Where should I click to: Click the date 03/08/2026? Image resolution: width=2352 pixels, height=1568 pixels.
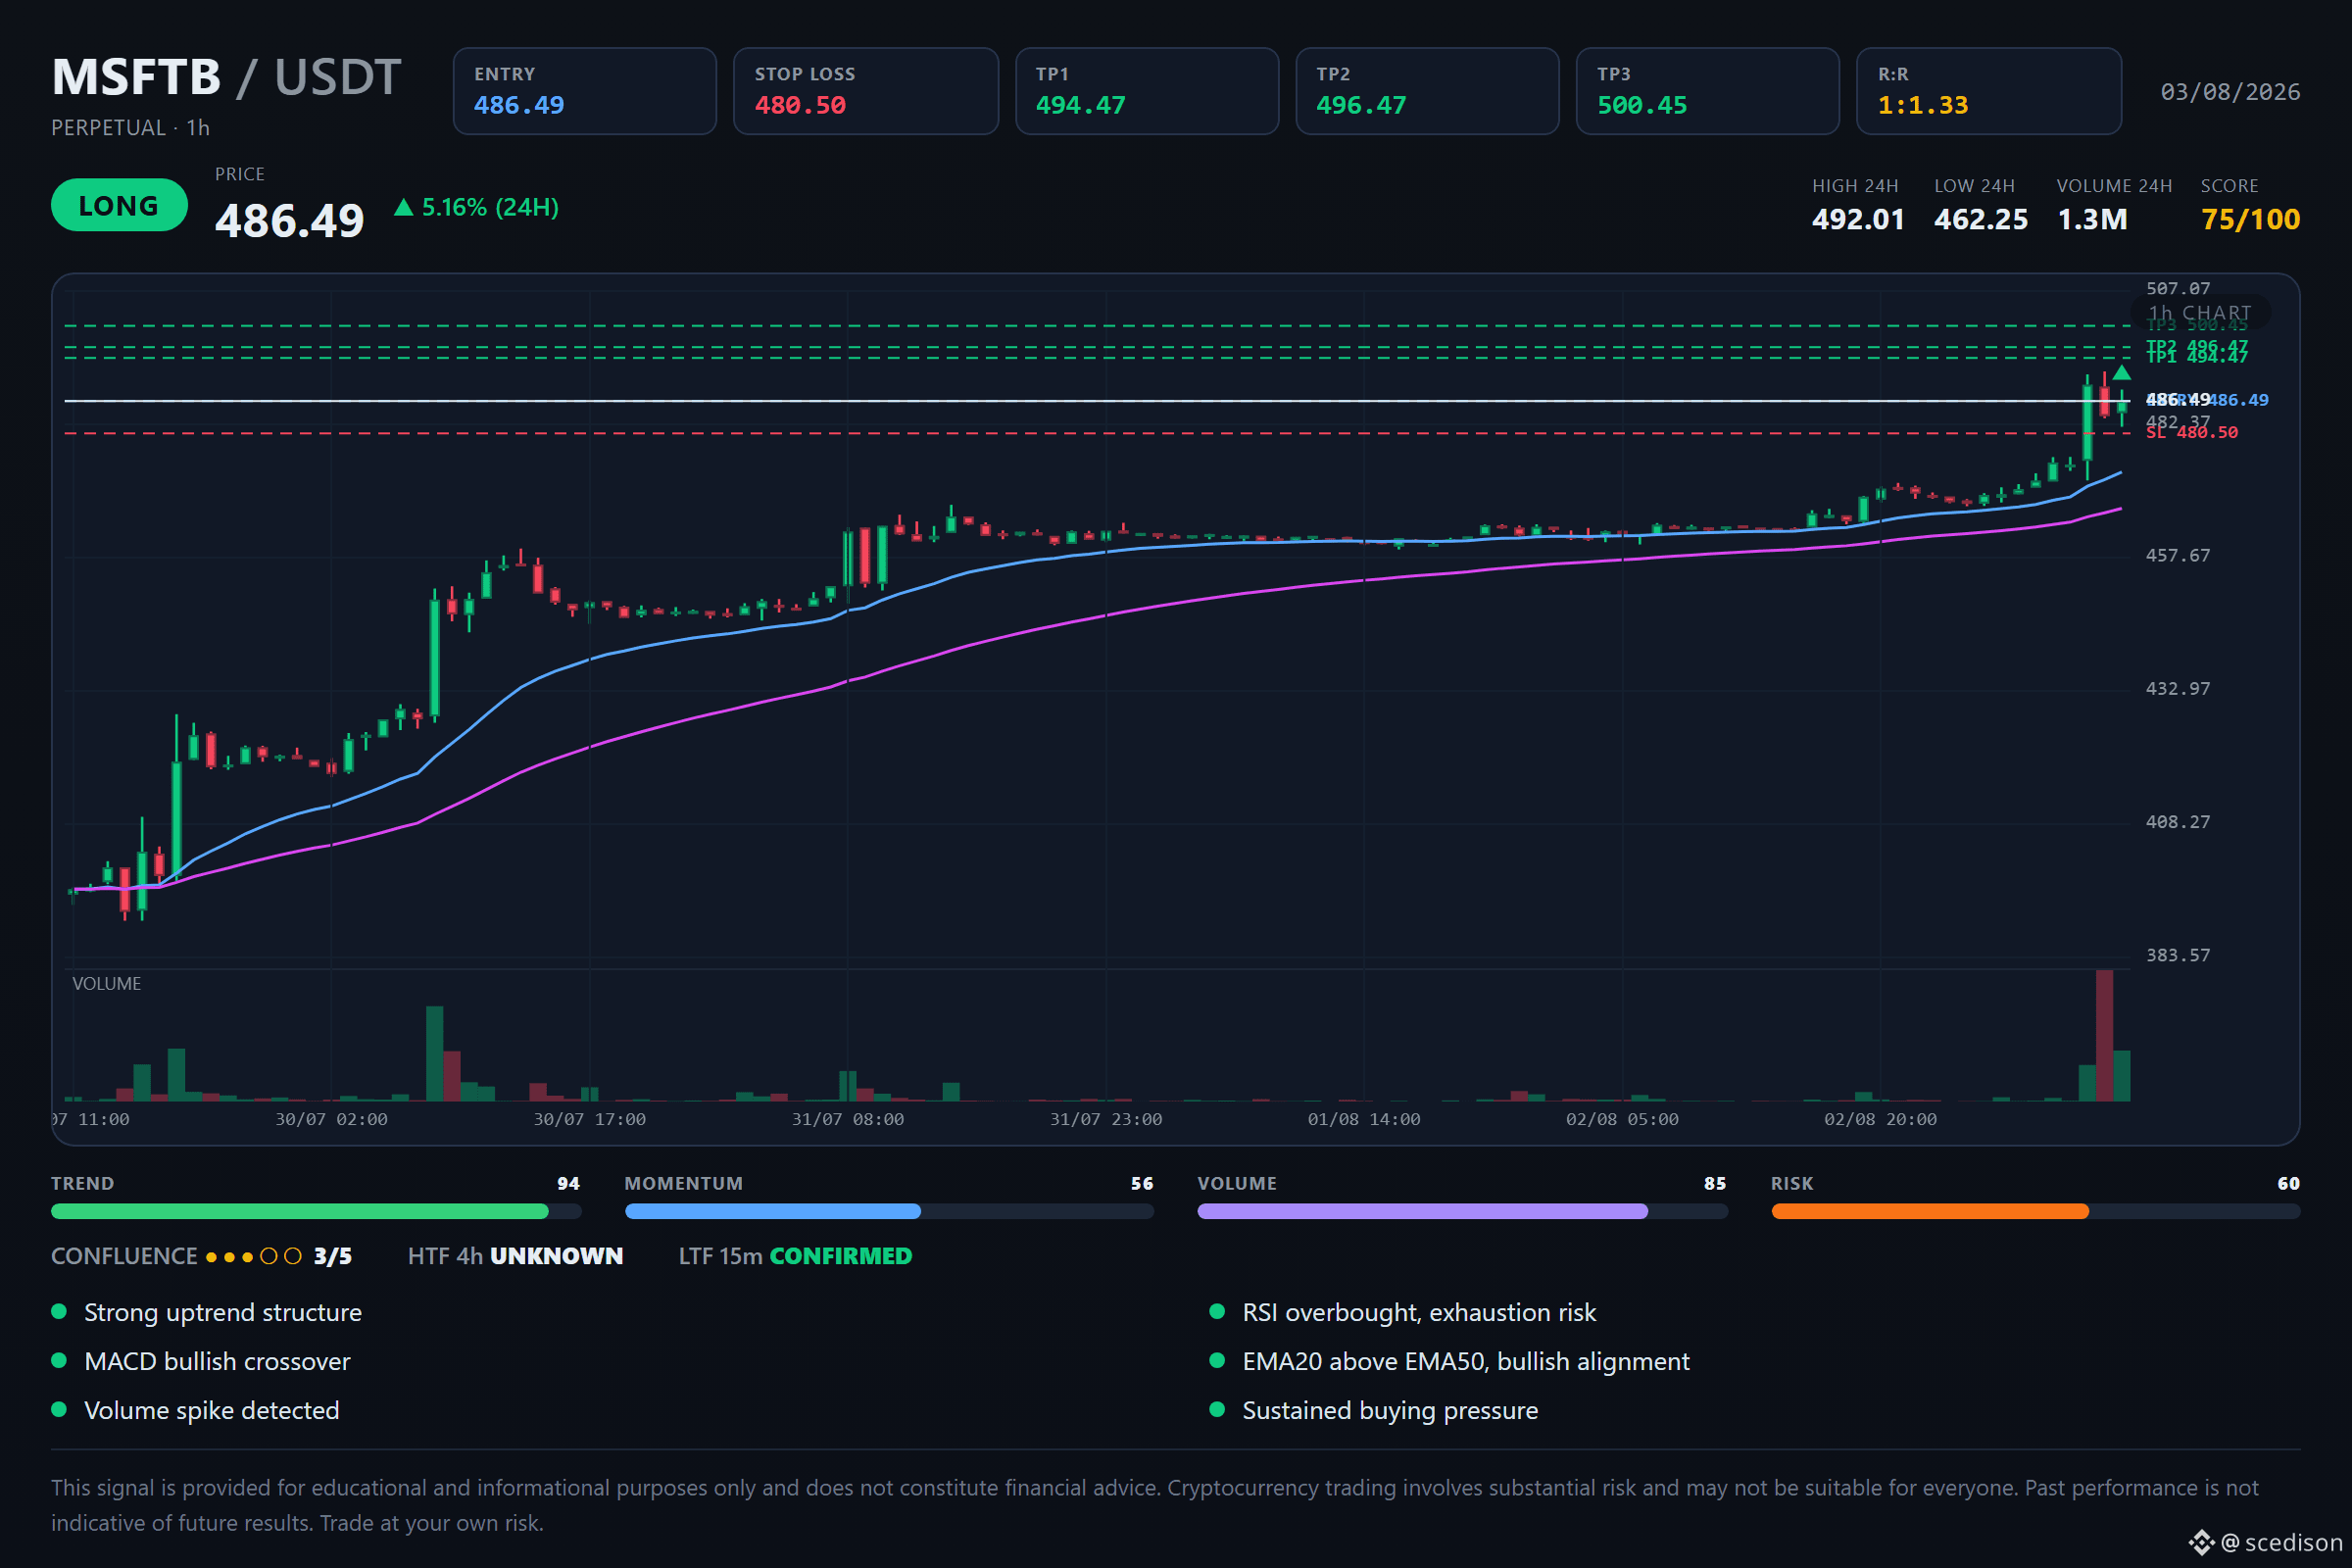pyautogui.click(x=2230, y=92)
